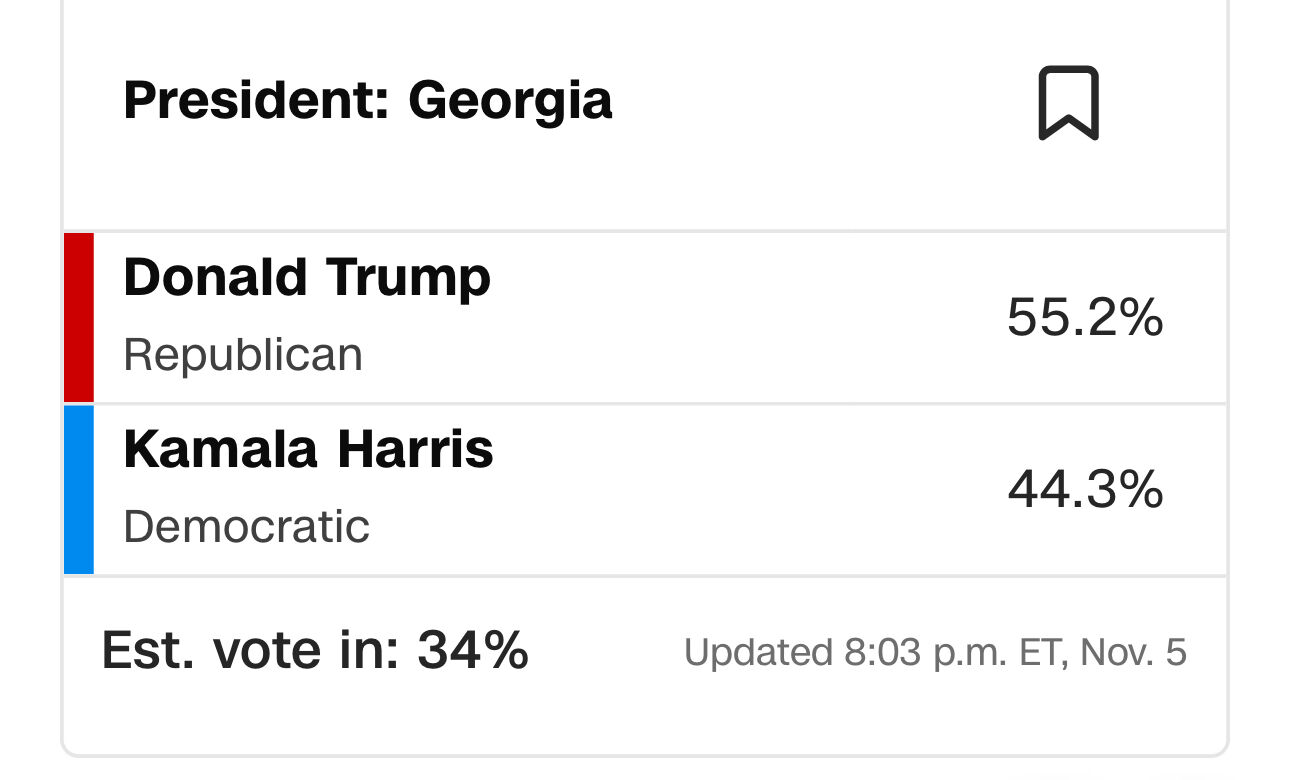The width and height of the screenshot is (1290, 780).
Task: Click the word Updated in timestamp
Action: click(759, 652)
